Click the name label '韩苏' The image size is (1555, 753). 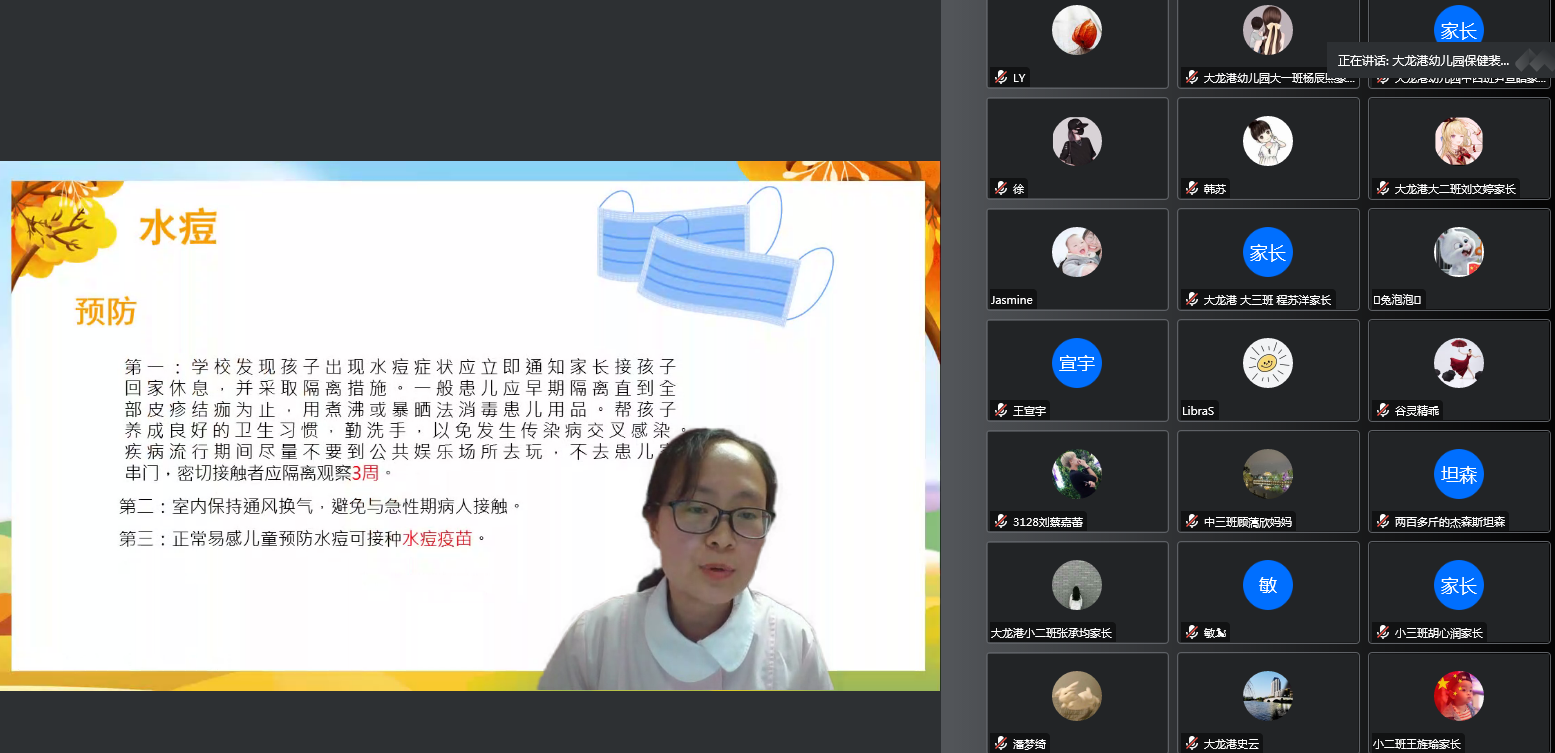(x=1214, y=189)
